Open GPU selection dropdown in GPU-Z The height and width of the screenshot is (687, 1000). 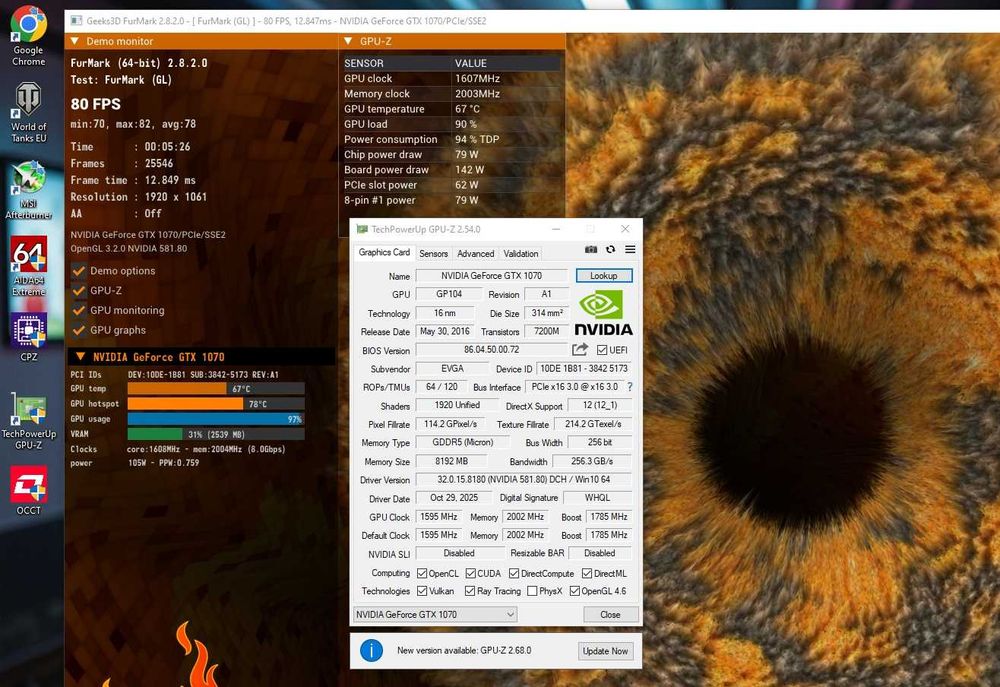point(435,614)
